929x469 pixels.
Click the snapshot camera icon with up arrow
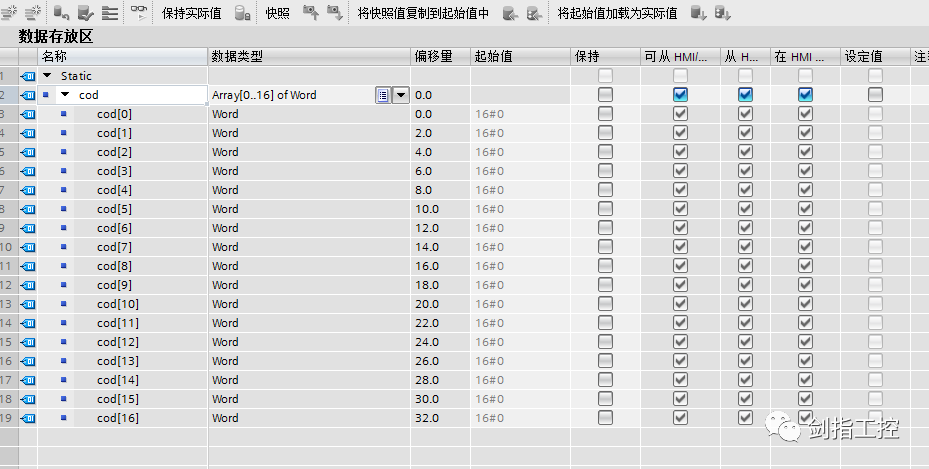click(310, 12)
